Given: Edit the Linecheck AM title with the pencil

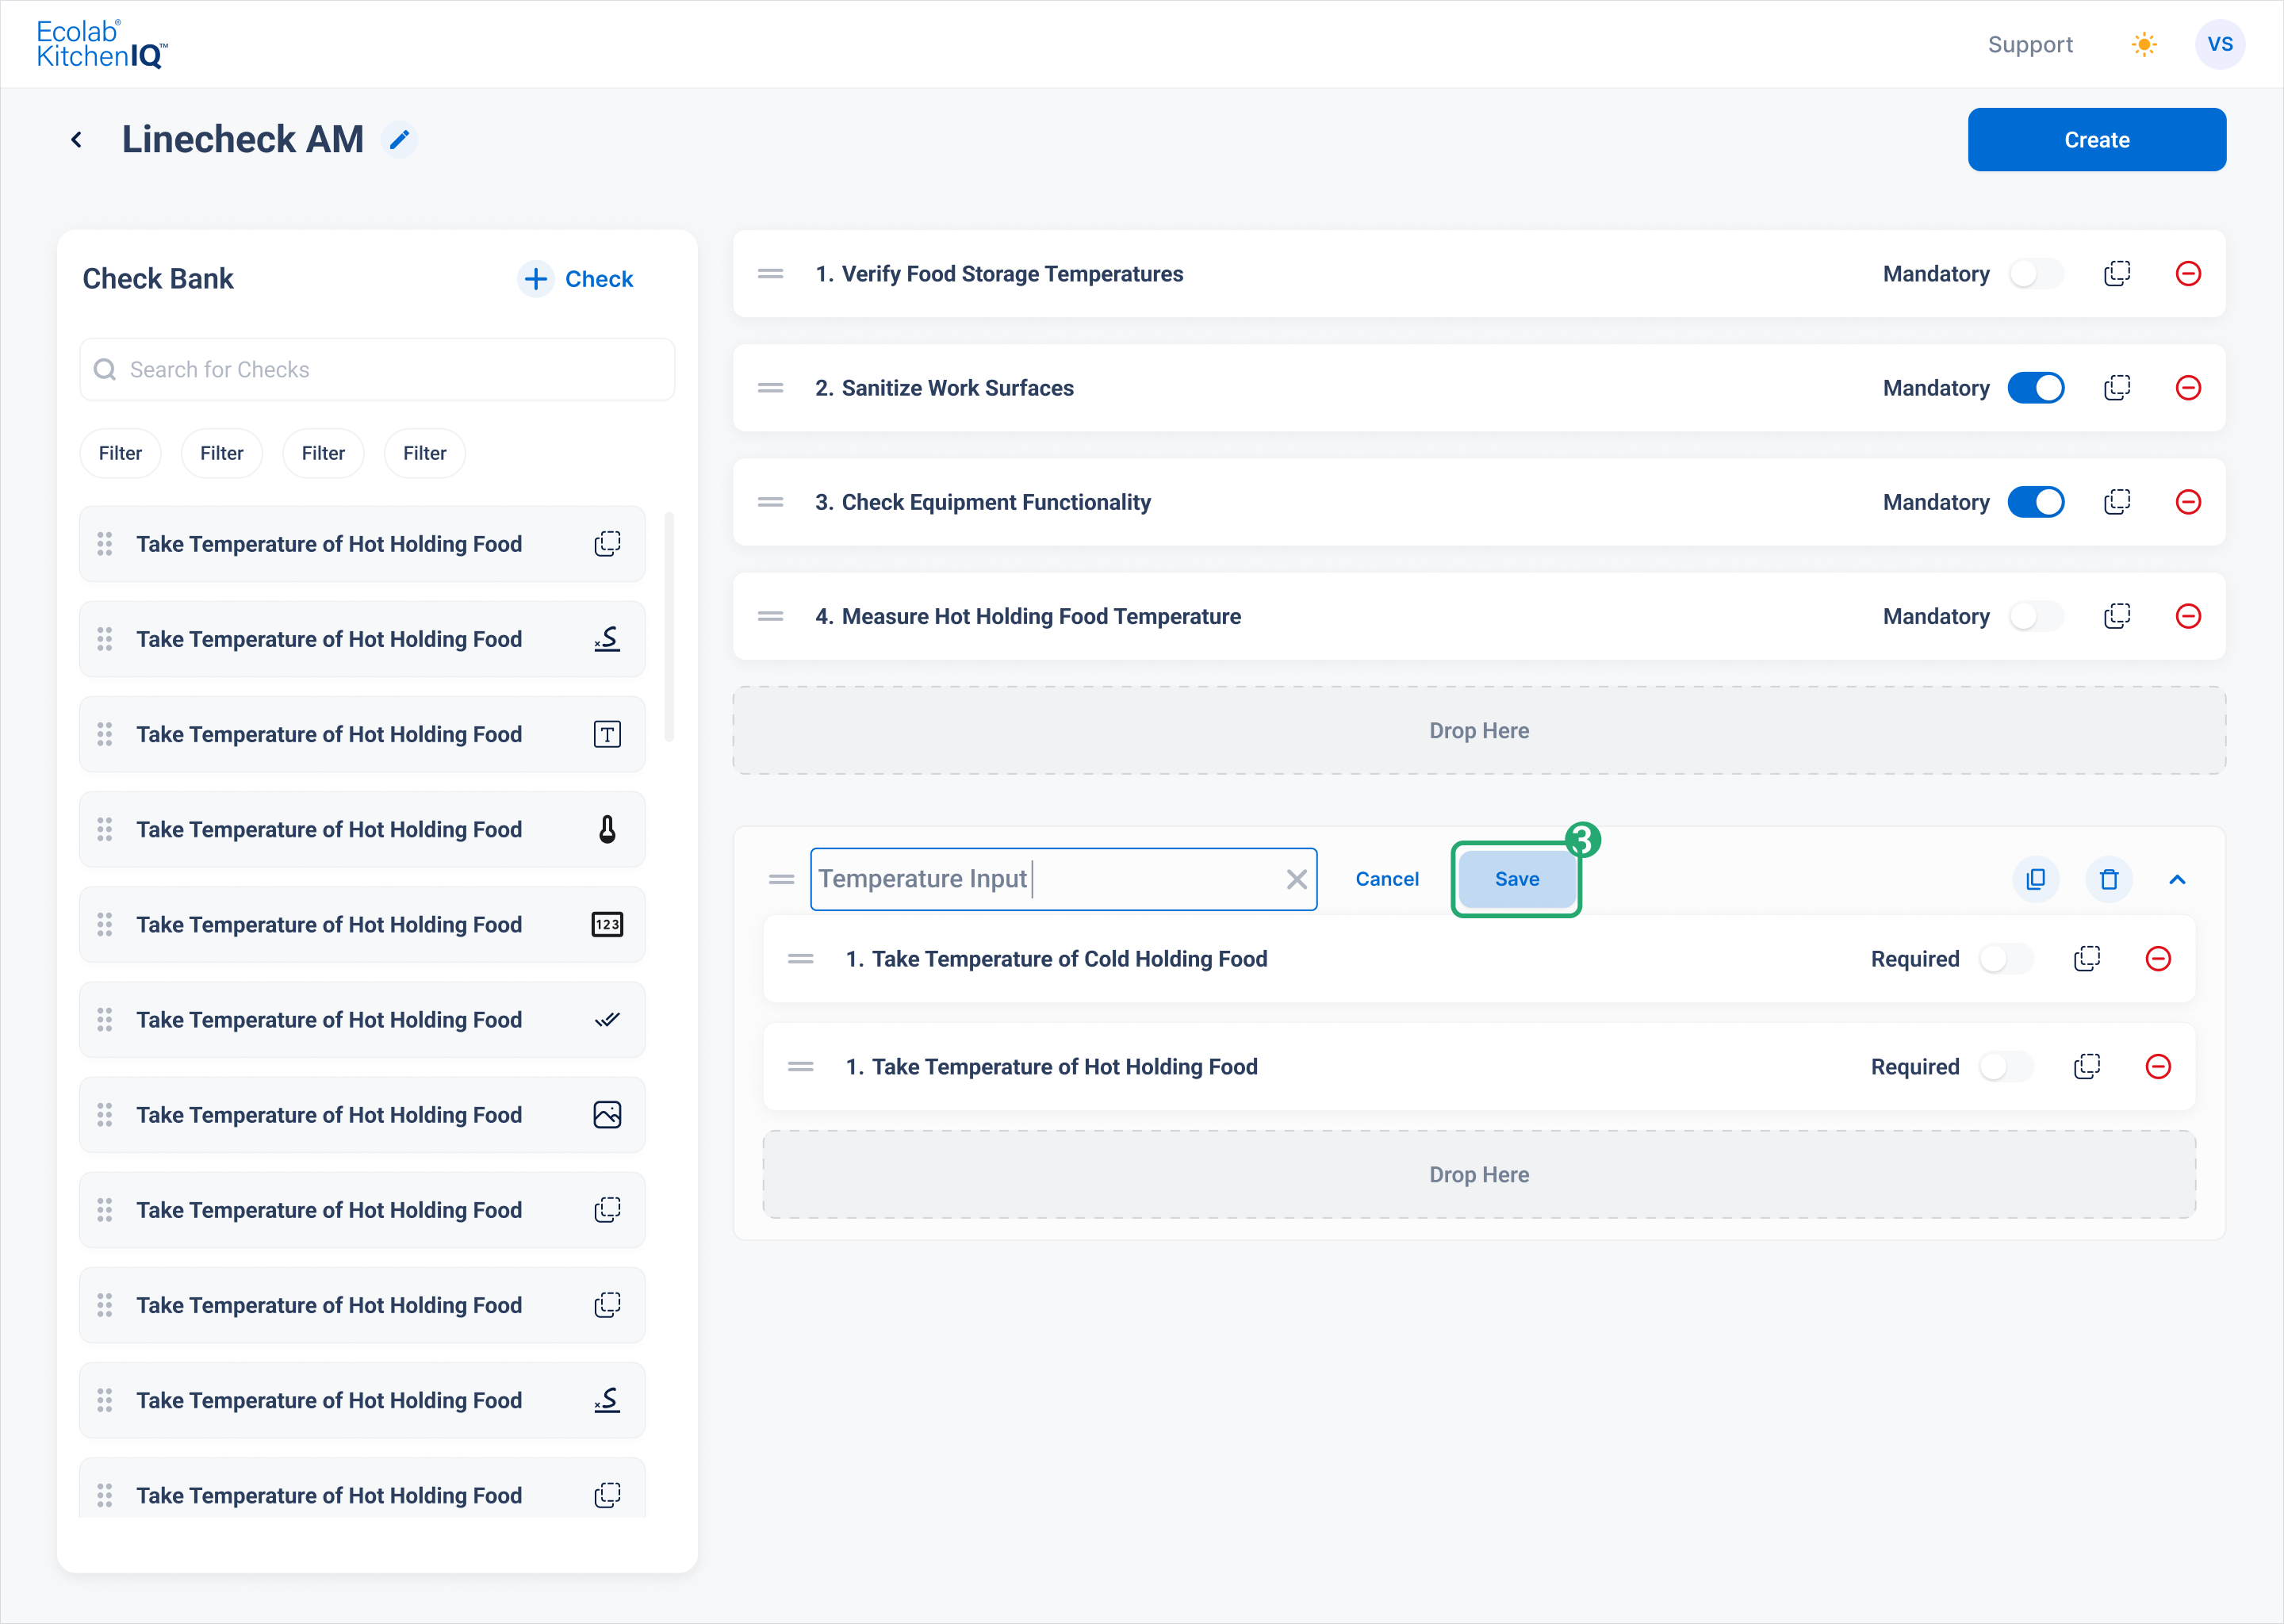Looking at the screenshot, I should click(x=400, y=140).
